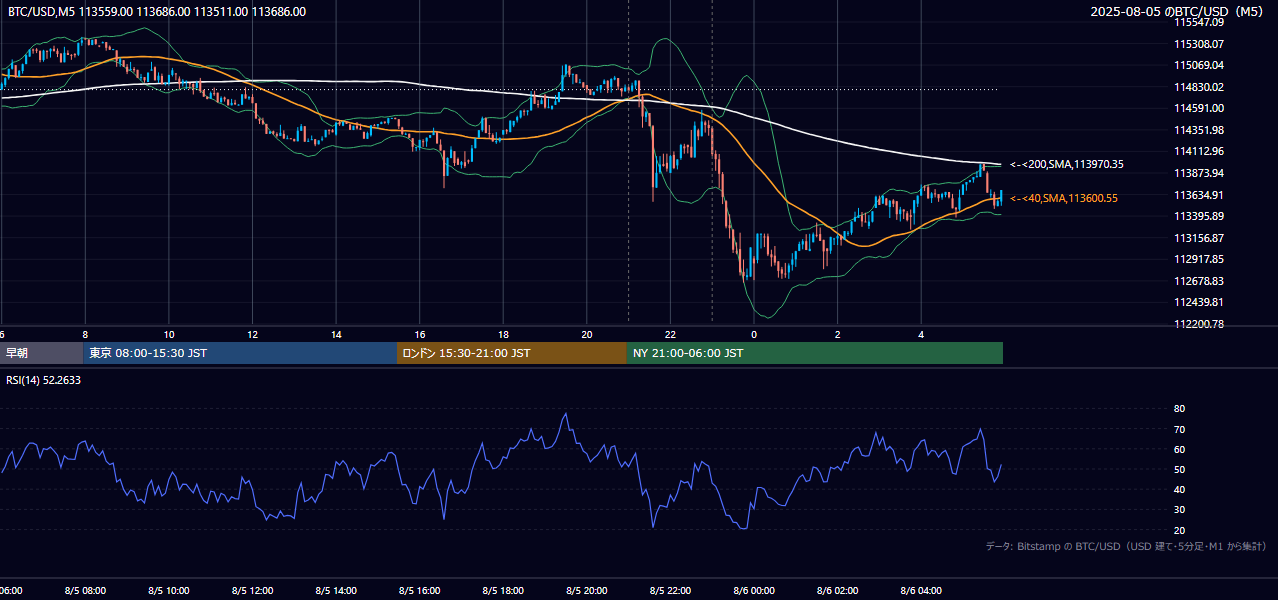This screenshot has width=1278, height=600.
Task: Click hour label 16 under the price chart
Action: 420,334
